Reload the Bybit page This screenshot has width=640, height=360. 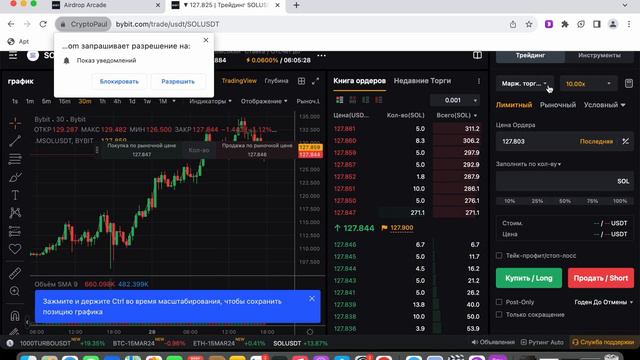[43, 24]
